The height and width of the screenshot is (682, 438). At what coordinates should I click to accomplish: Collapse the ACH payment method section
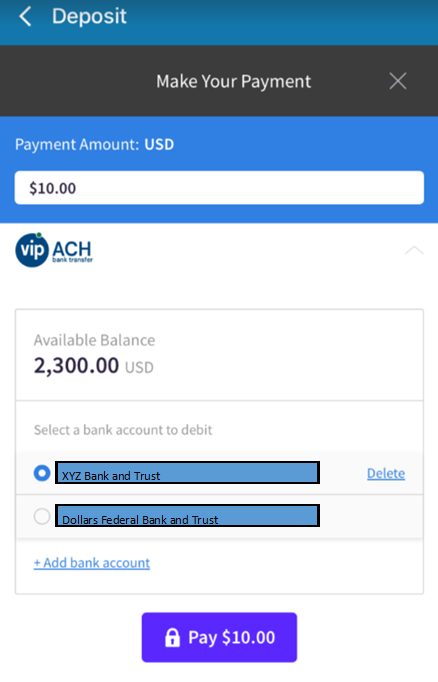point(414,250)
